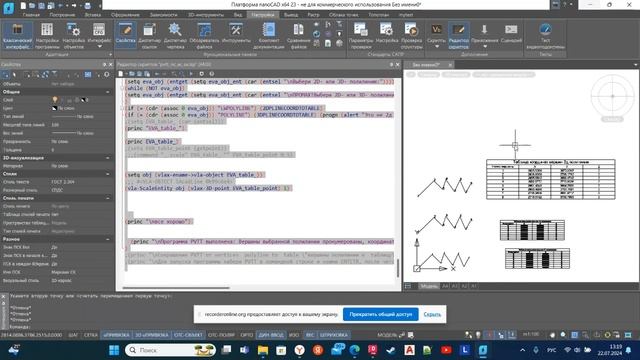
Task: Open Yandex browser from taskbar
Action: point(300,350)
